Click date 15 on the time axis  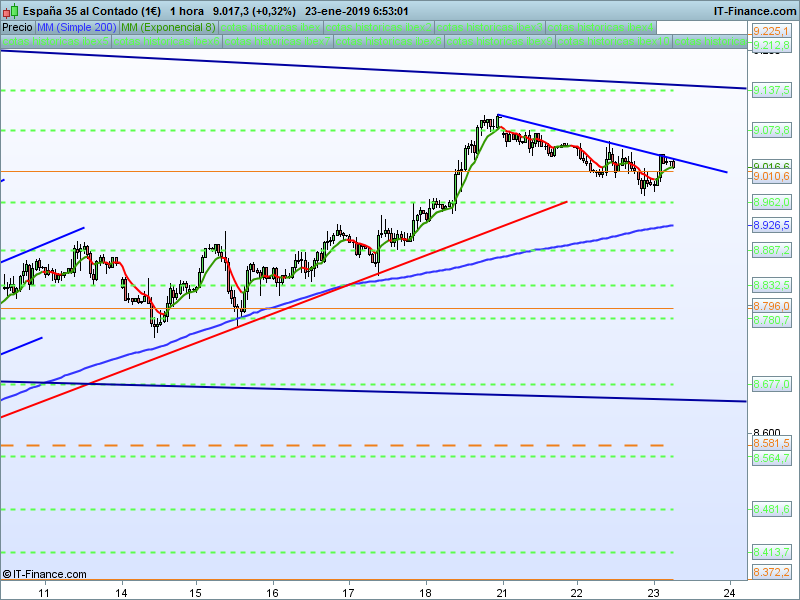195,593
